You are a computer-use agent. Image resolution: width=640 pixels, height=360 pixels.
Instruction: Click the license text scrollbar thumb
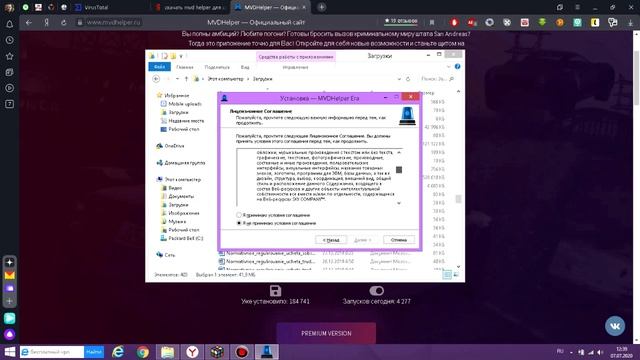399,170
